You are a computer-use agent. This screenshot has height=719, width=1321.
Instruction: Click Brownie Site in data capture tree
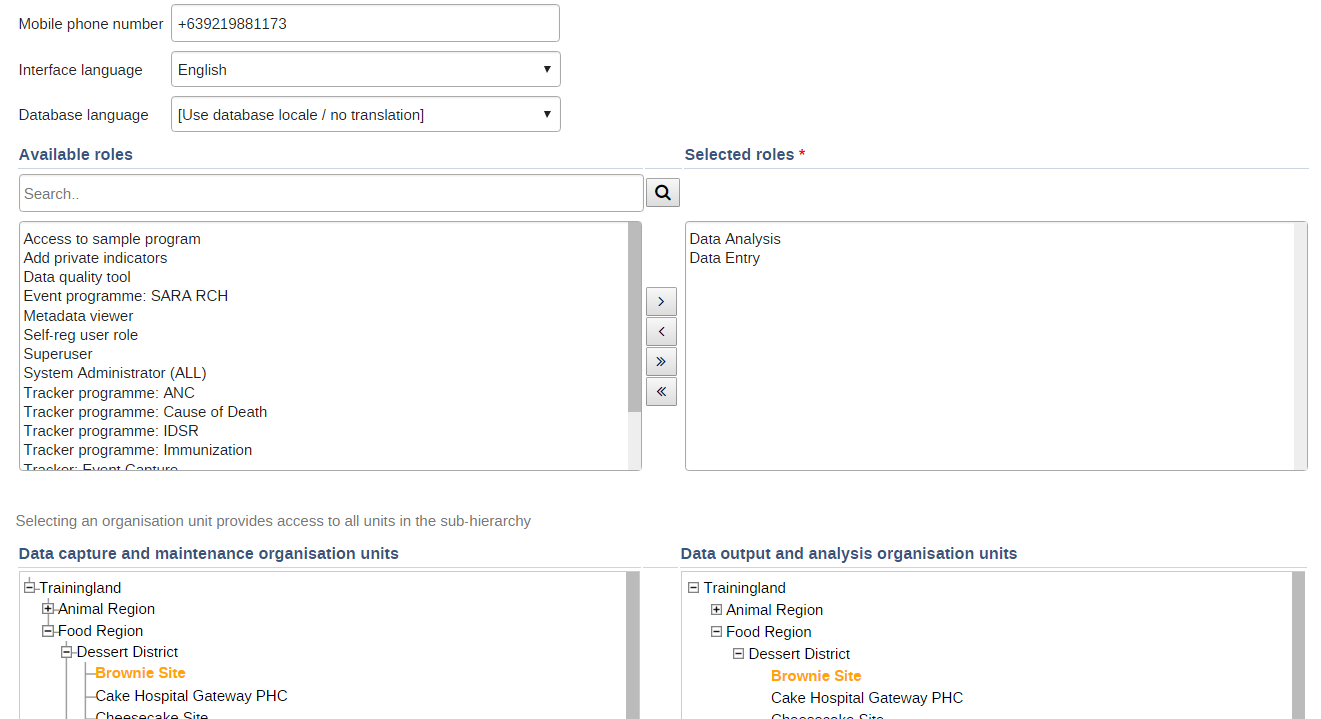(x=140, y=673)
